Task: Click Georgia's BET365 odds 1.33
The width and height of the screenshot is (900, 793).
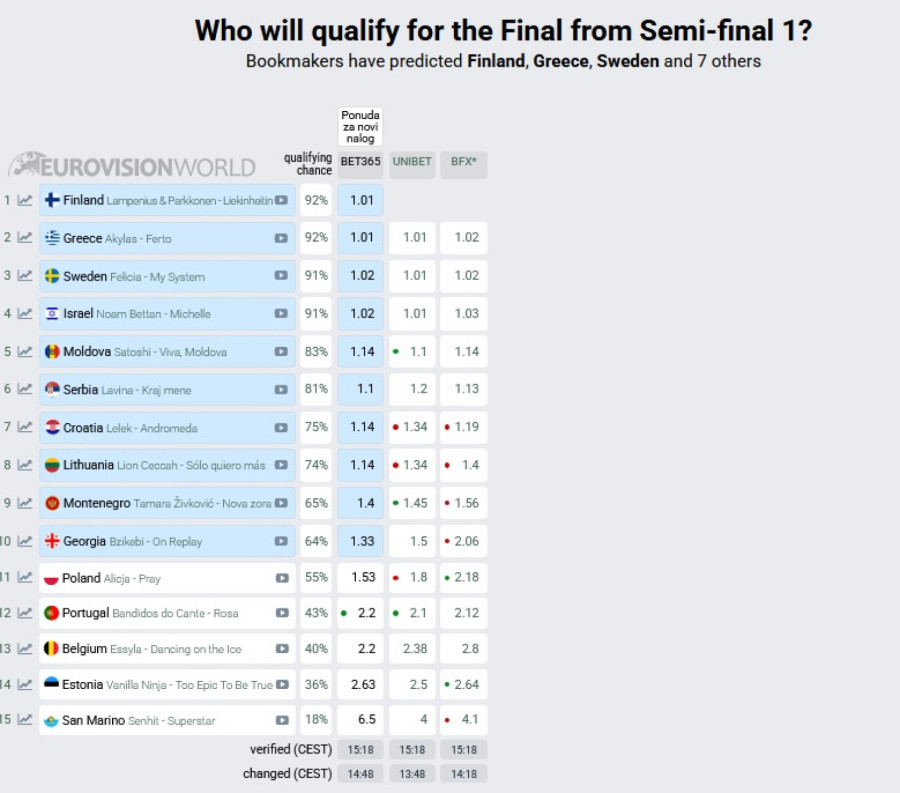Action: pyautogui.click(x=360, y=541)
